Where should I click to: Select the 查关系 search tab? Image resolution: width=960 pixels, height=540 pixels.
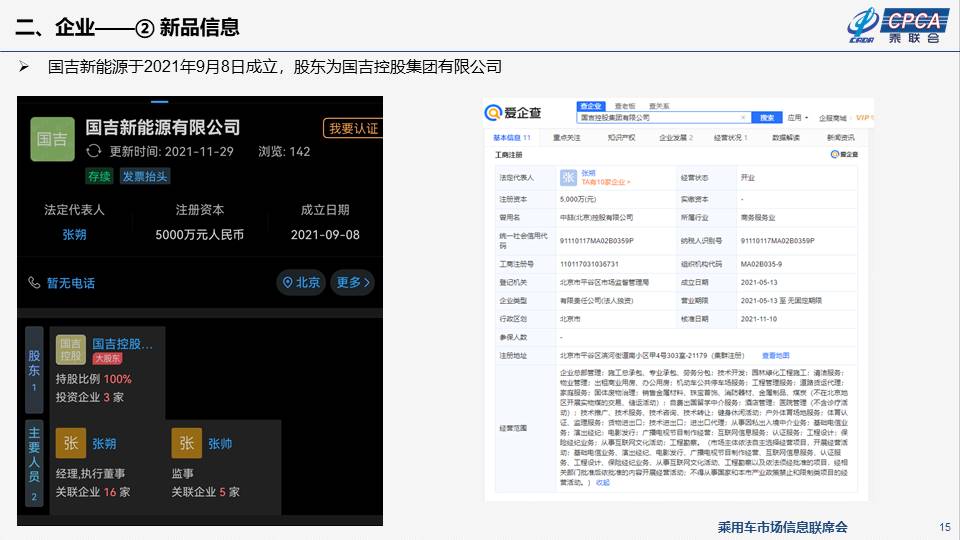(x=659, y=106)
